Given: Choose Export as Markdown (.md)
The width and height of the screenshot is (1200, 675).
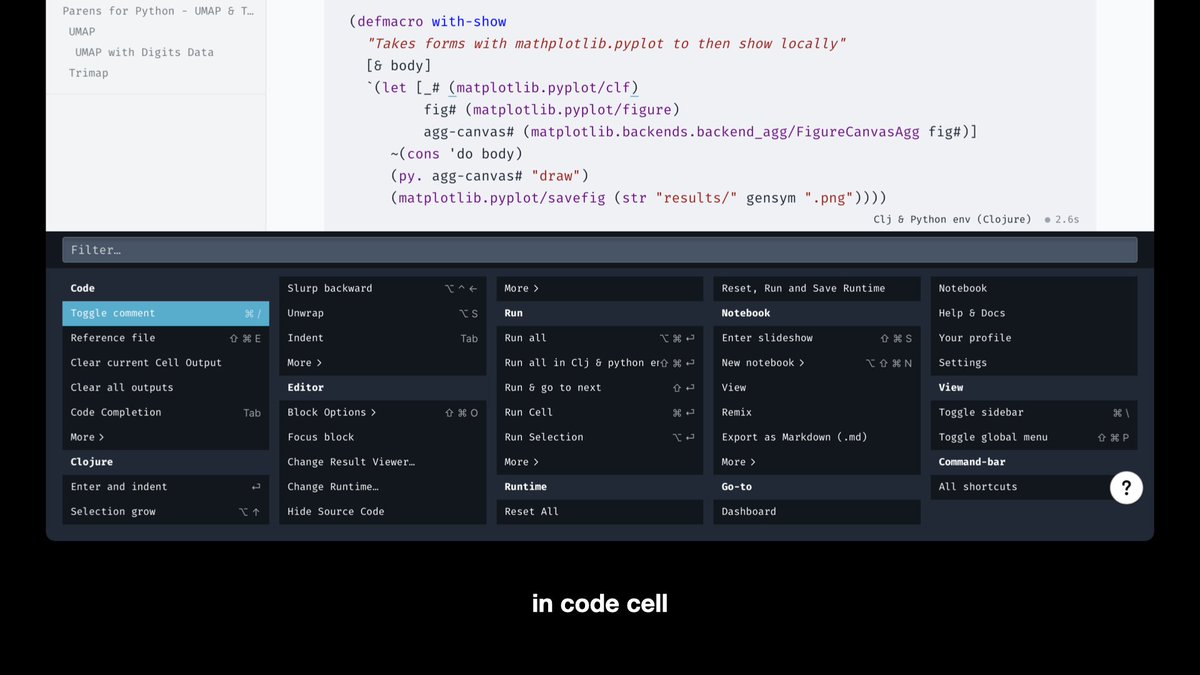Looking at the screenshot, I should point(816,437).
